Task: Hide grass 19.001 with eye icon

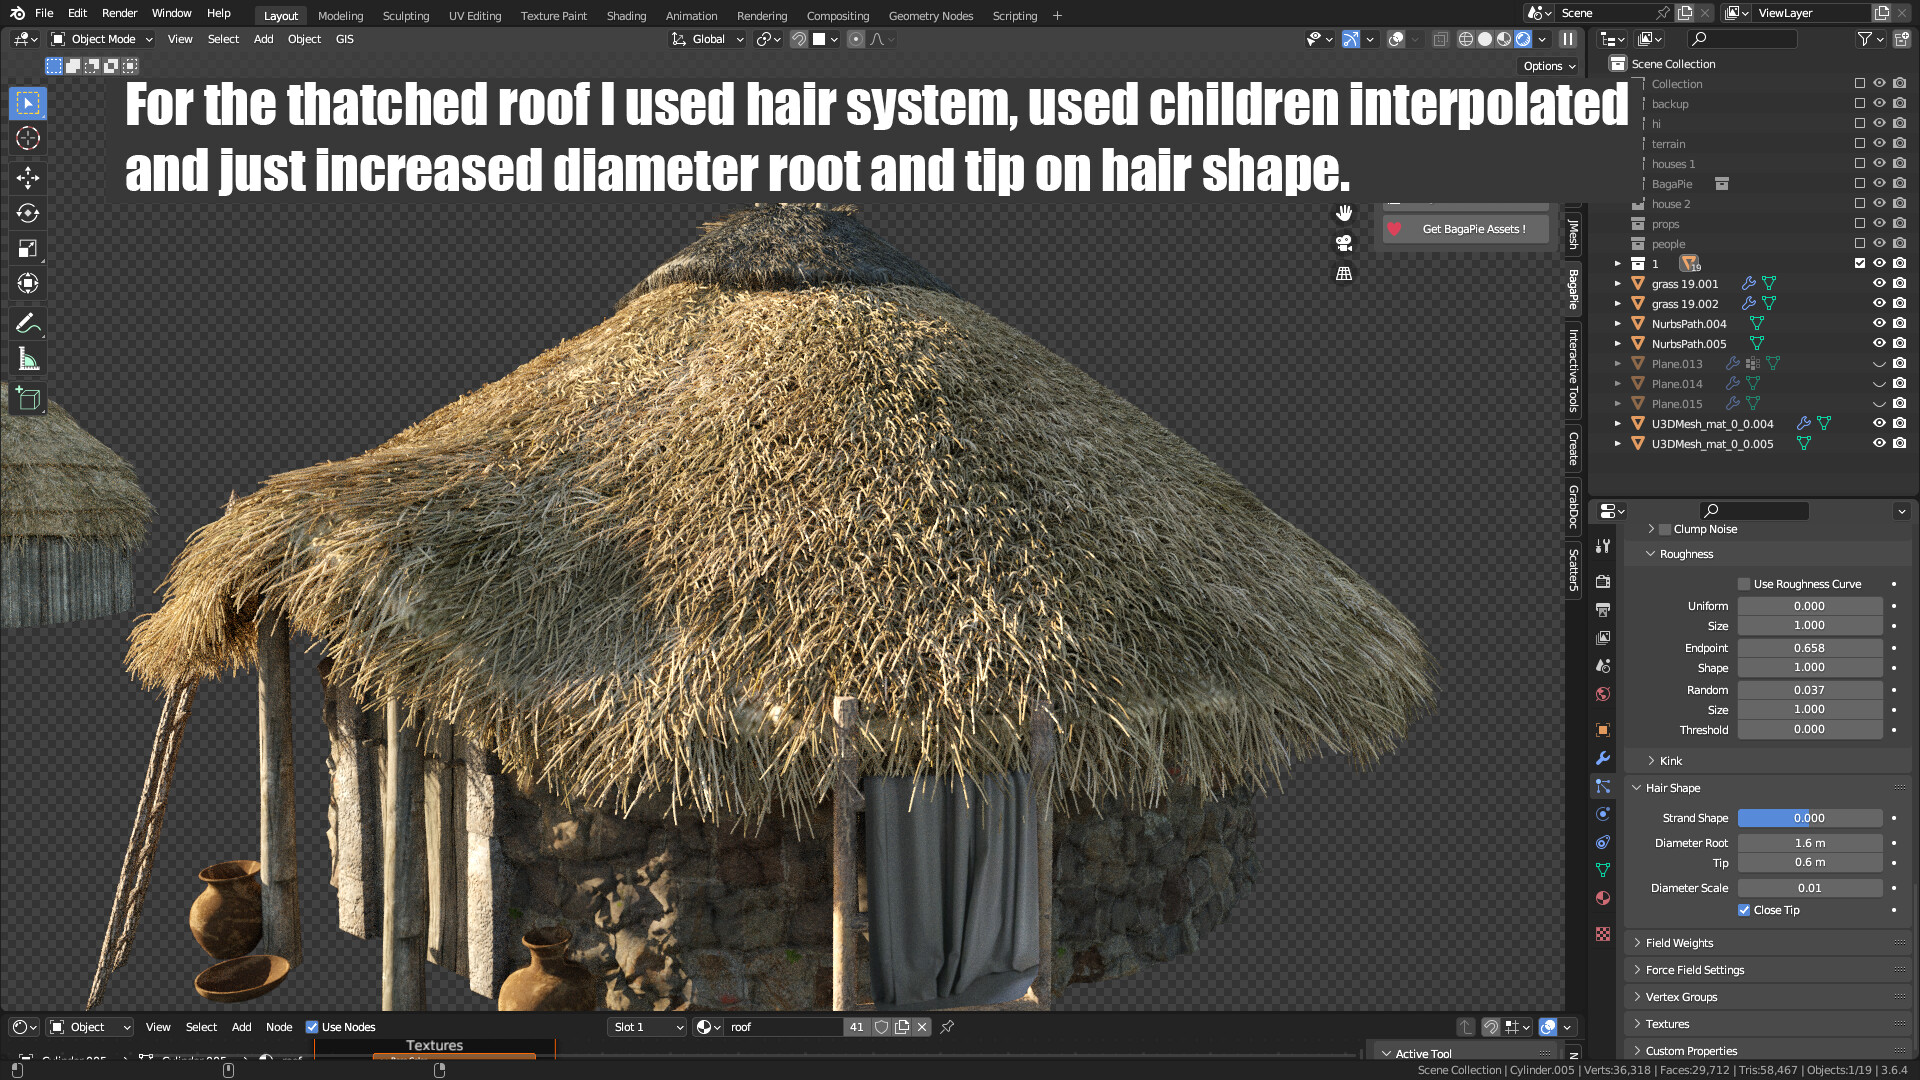Action: 1879,283
